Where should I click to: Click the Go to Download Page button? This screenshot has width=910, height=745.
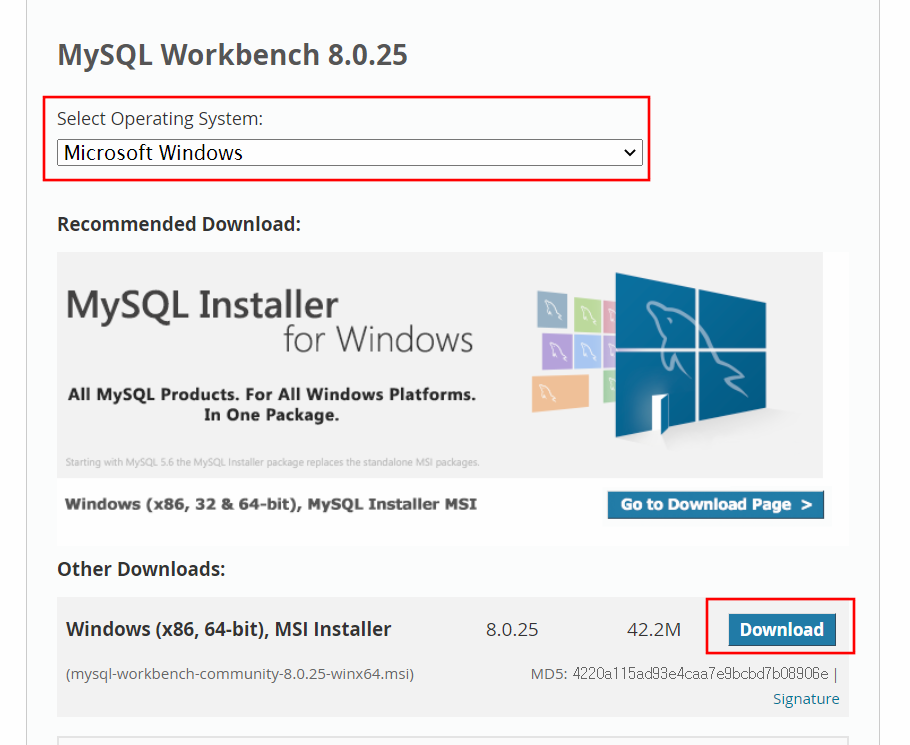coord(716,505)
